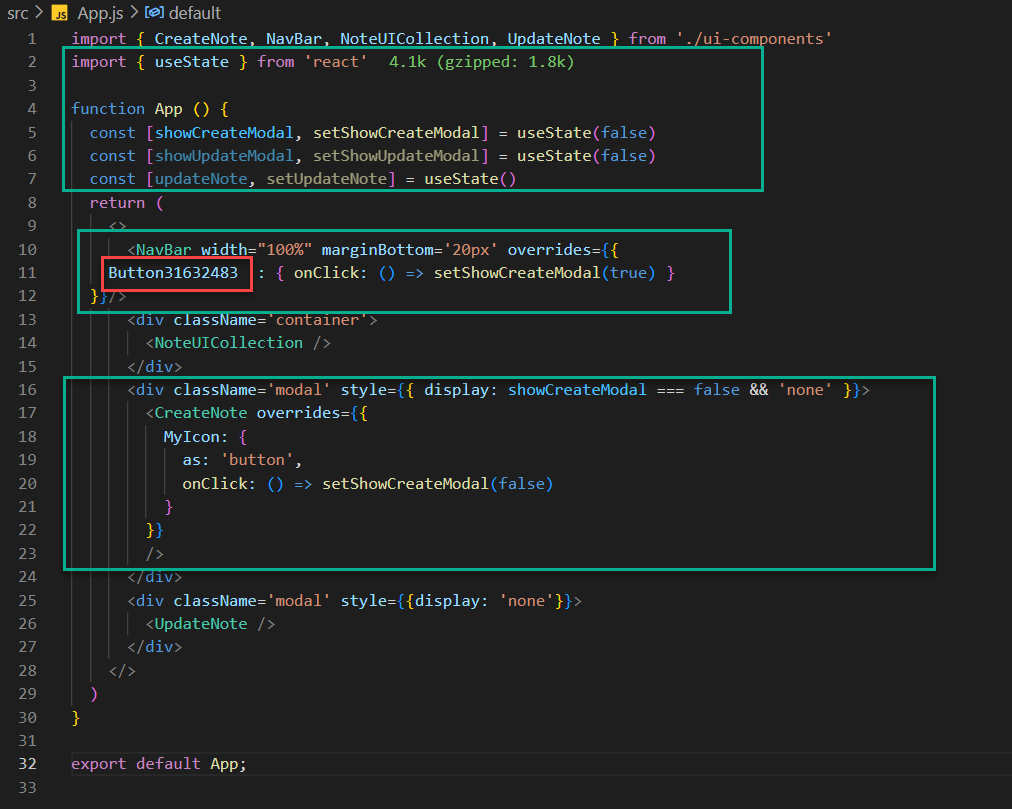Click 'showCreateModal' on line 5
This screenshot has width=1012, height=809.
point(224,132)
